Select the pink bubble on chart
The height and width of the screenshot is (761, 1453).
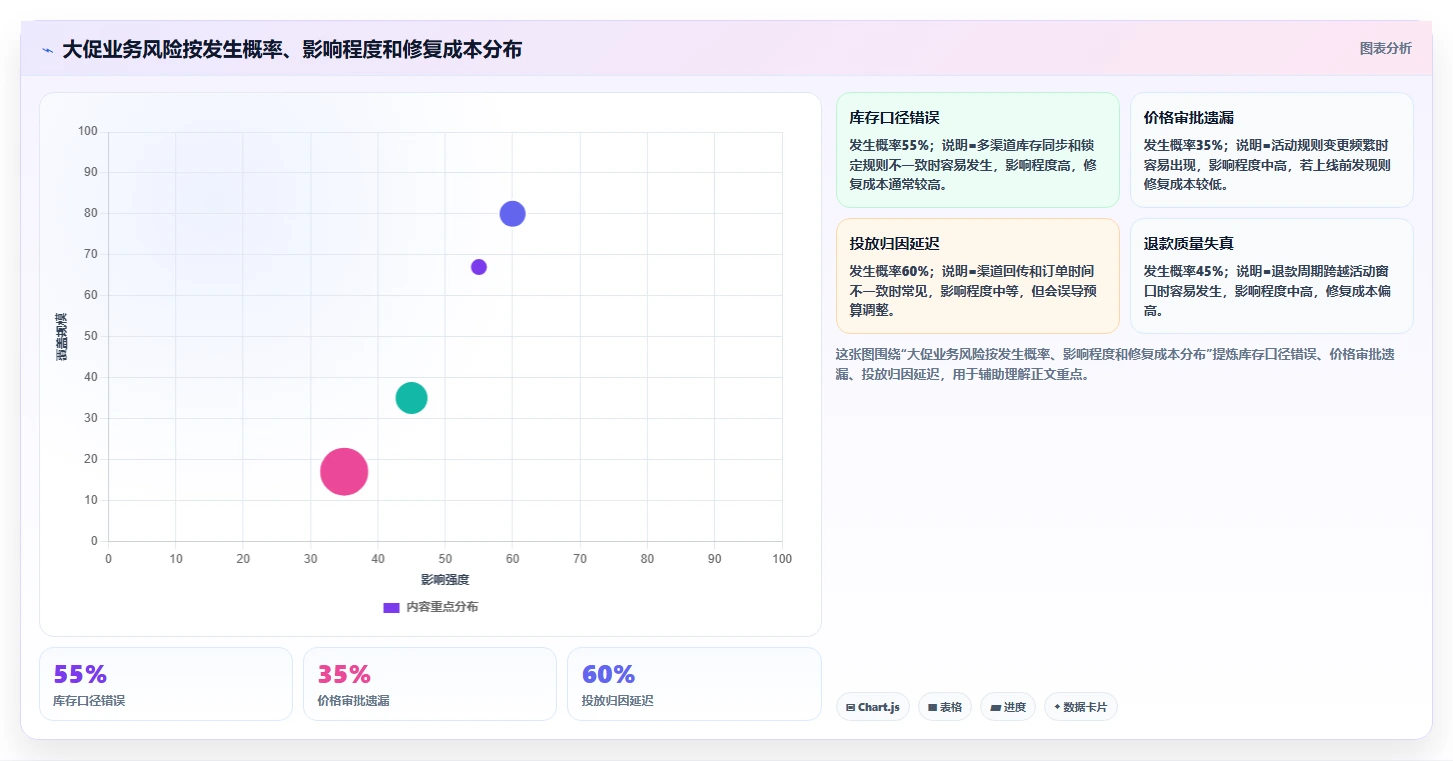click(344, 472)
